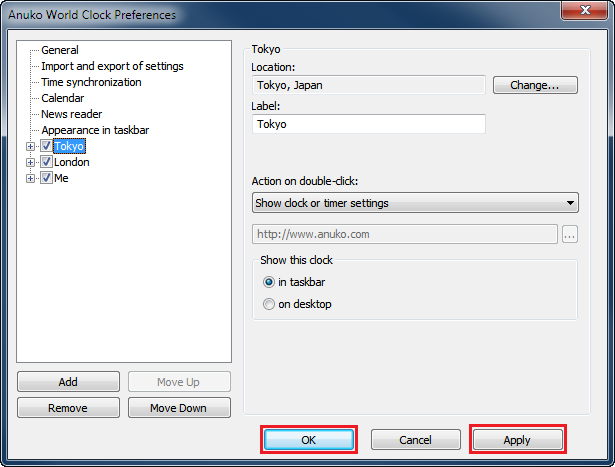Open the Action on double-click dropdown
The image size is (615, 467).
pos(415,203)
